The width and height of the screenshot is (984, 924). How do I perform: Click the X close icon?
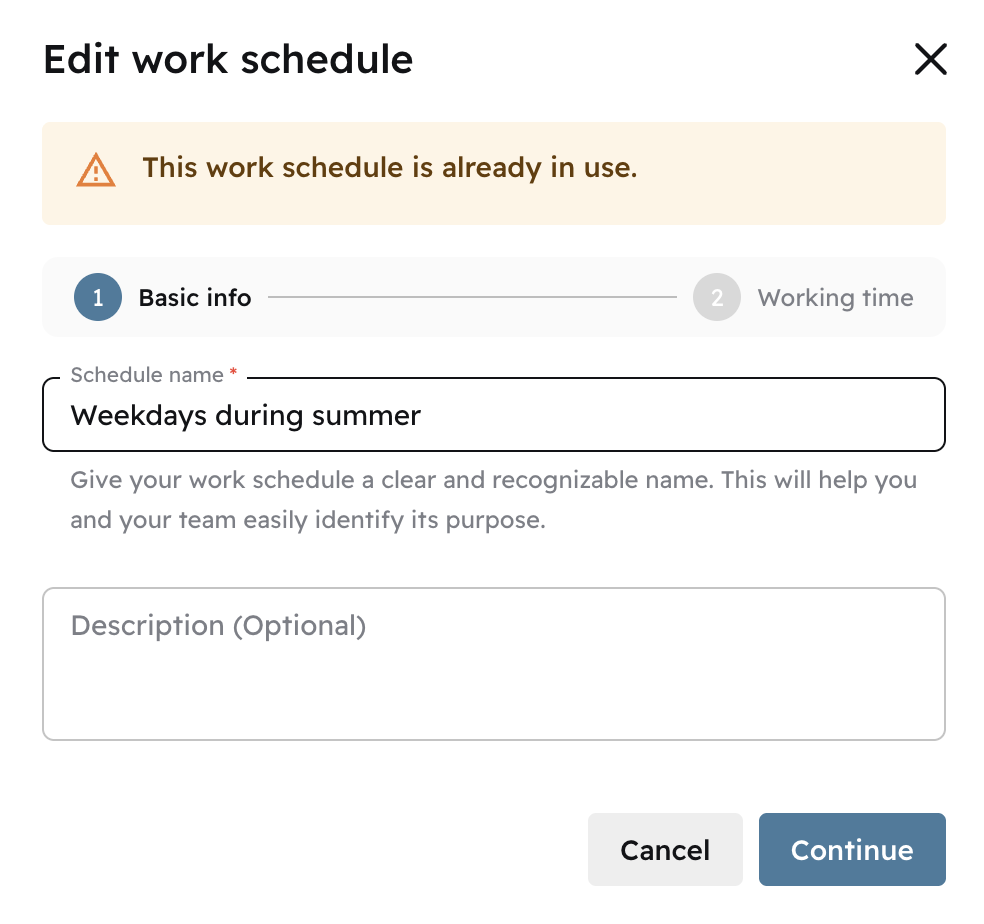931,59
